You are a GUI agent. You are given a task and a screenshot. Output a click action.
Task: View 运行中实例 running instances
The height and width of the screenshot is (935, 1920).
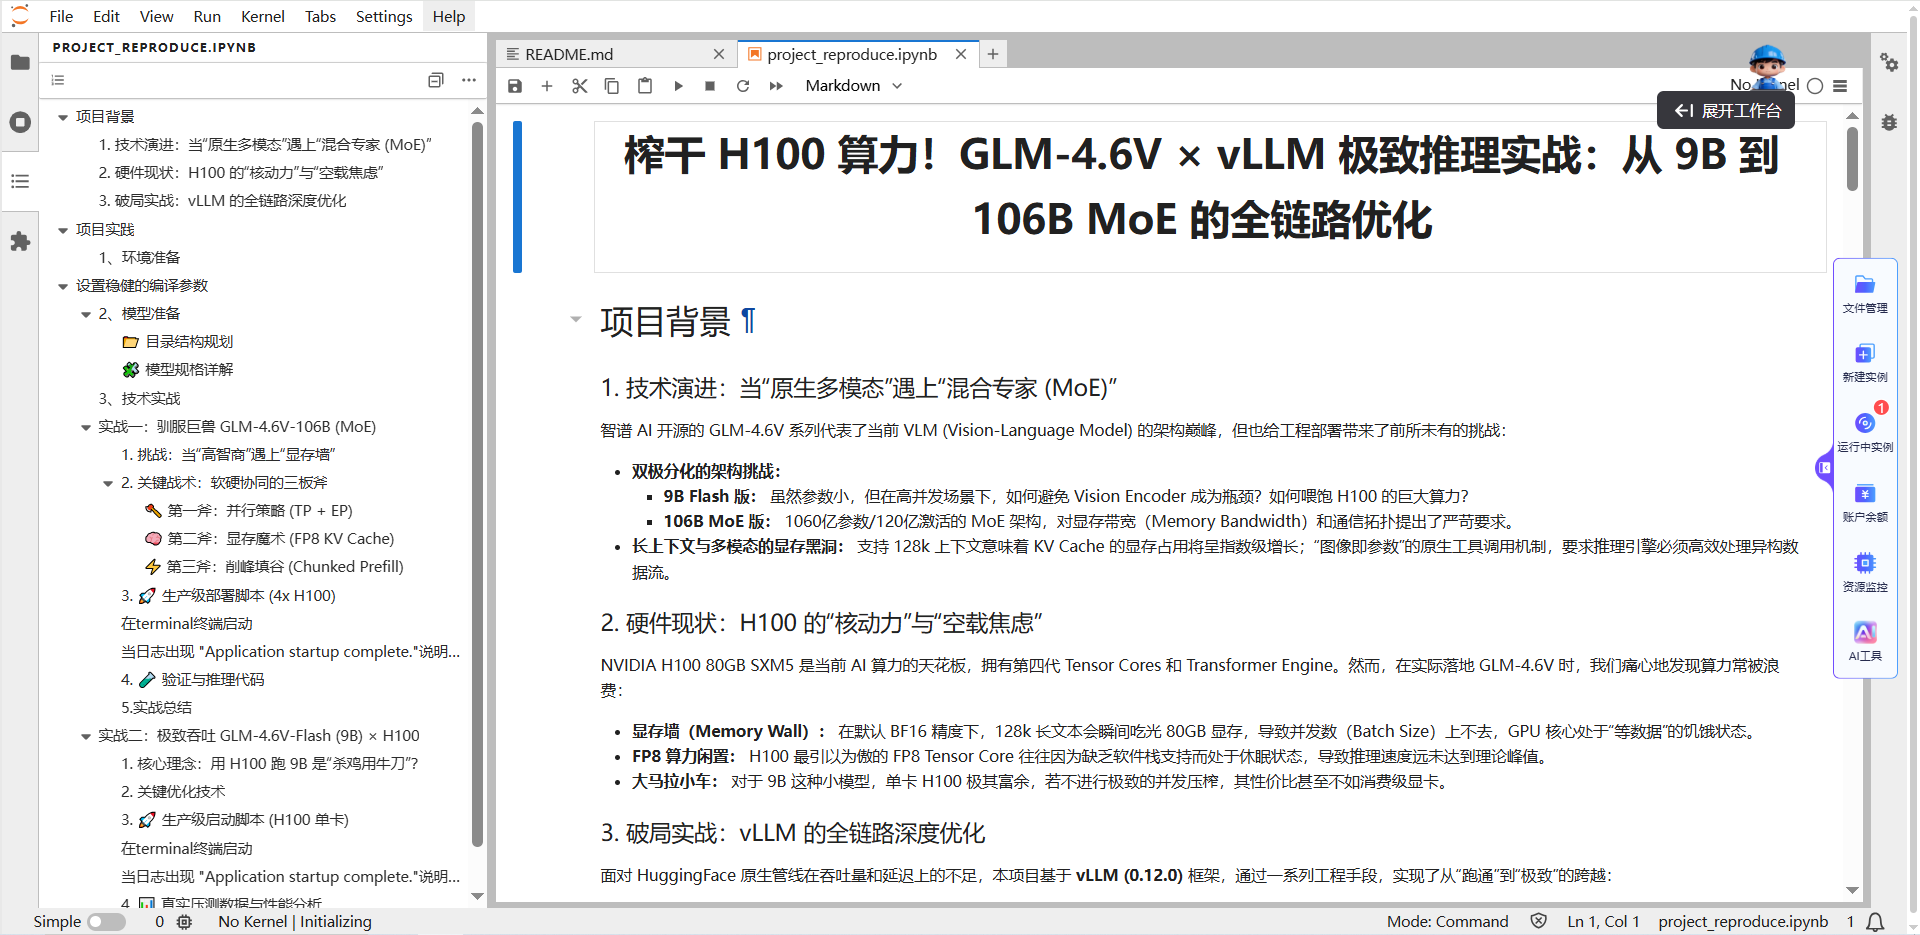click(x=1865, y=433)
